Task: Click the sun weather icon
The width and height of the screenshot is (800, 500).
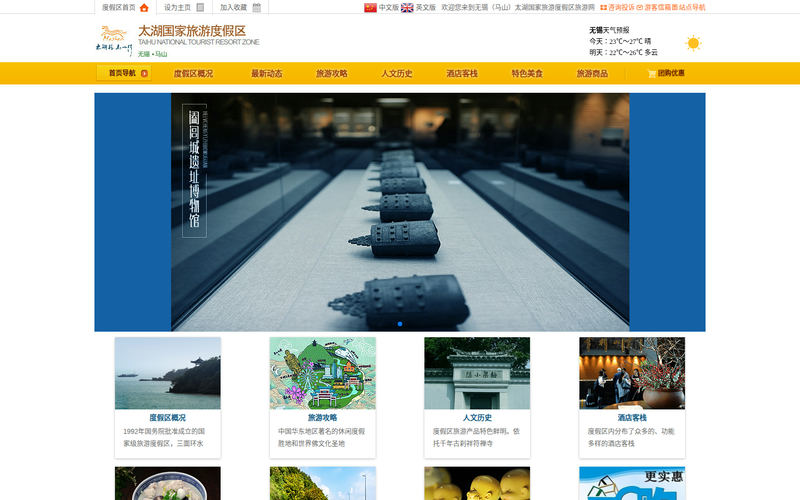Action: [693, 43]
